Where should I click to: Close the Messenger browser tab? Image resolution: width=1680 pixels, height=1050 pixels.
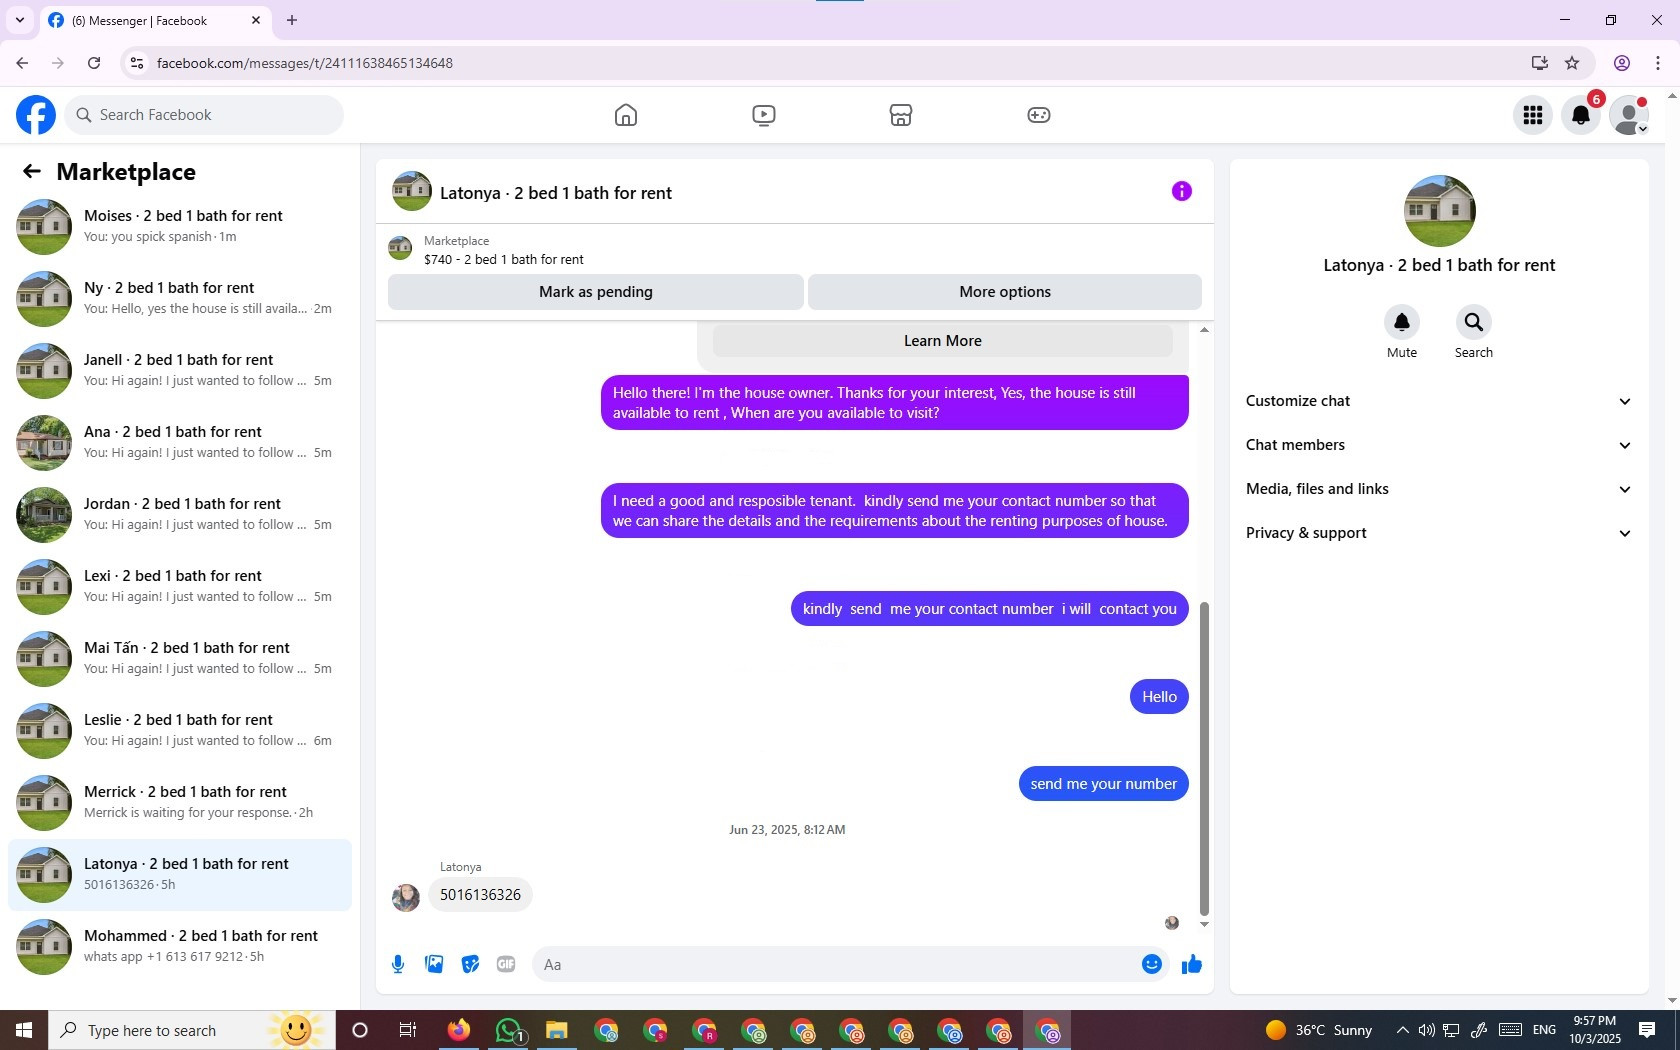click(x=256, y=20)
